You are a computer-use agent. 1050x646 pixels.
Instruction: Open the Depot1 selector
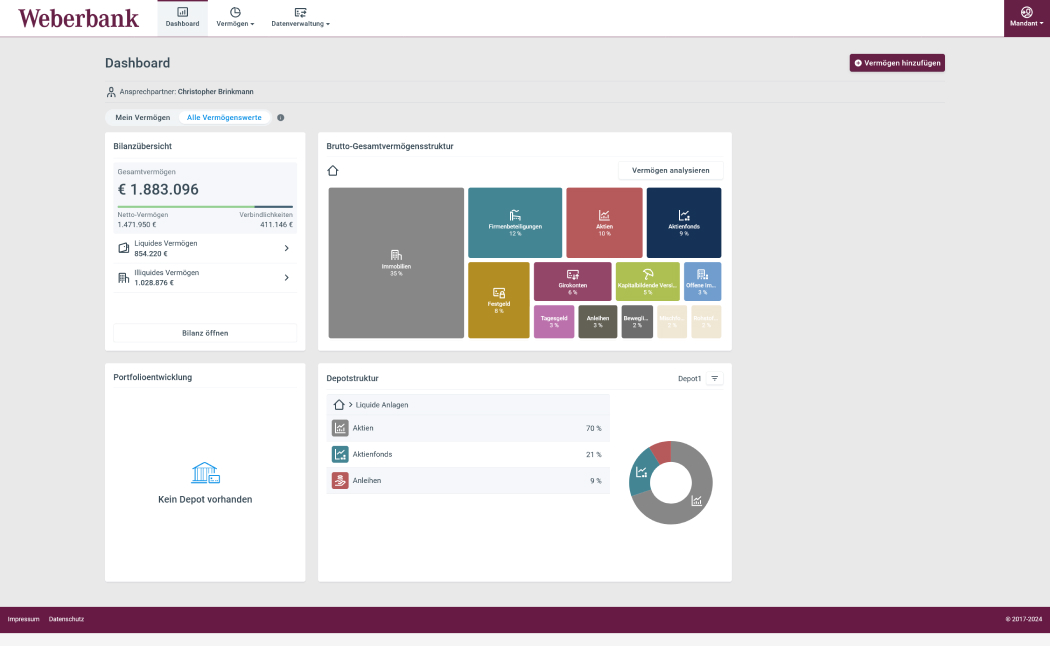(x=690, y=378)
